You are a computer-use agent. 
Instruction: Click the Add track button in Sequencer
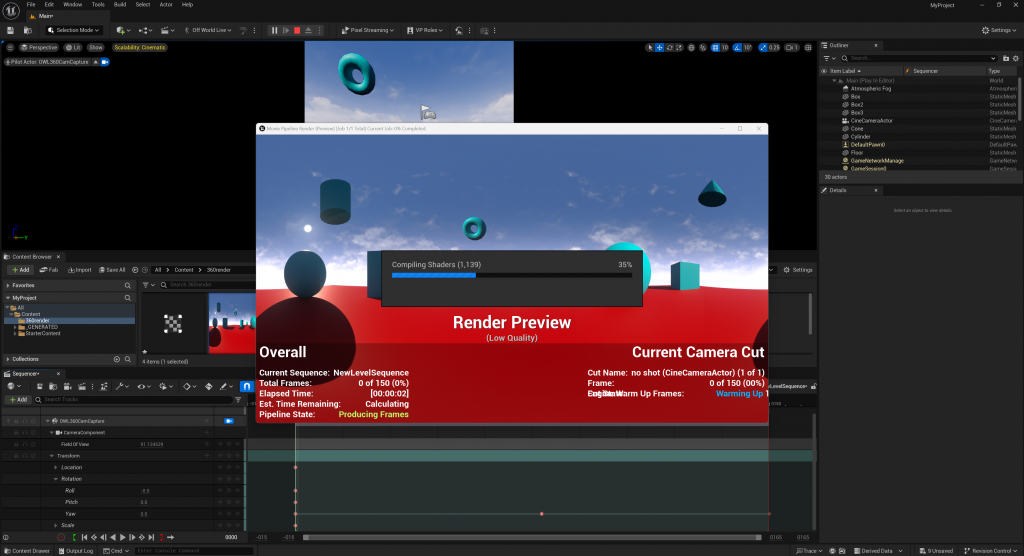pos(18,400)
